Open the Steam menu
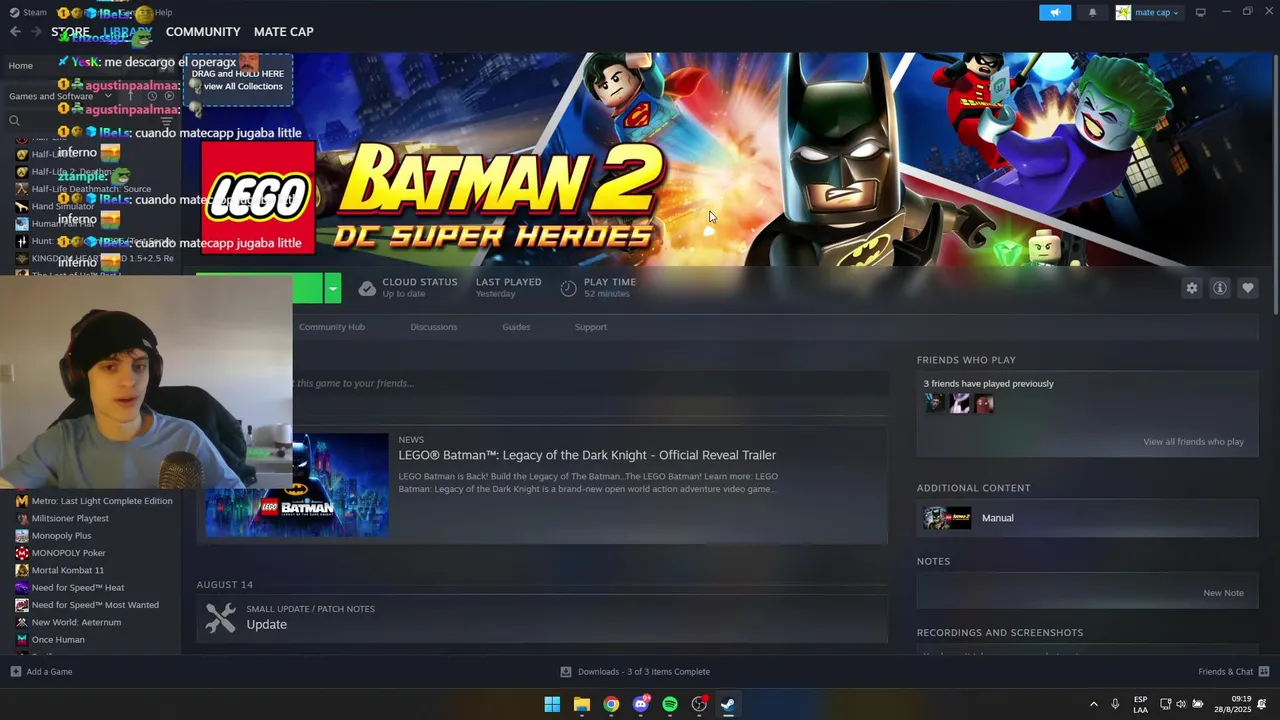The height and width of the screenshot is (720, 1280). tap(29, 12)
